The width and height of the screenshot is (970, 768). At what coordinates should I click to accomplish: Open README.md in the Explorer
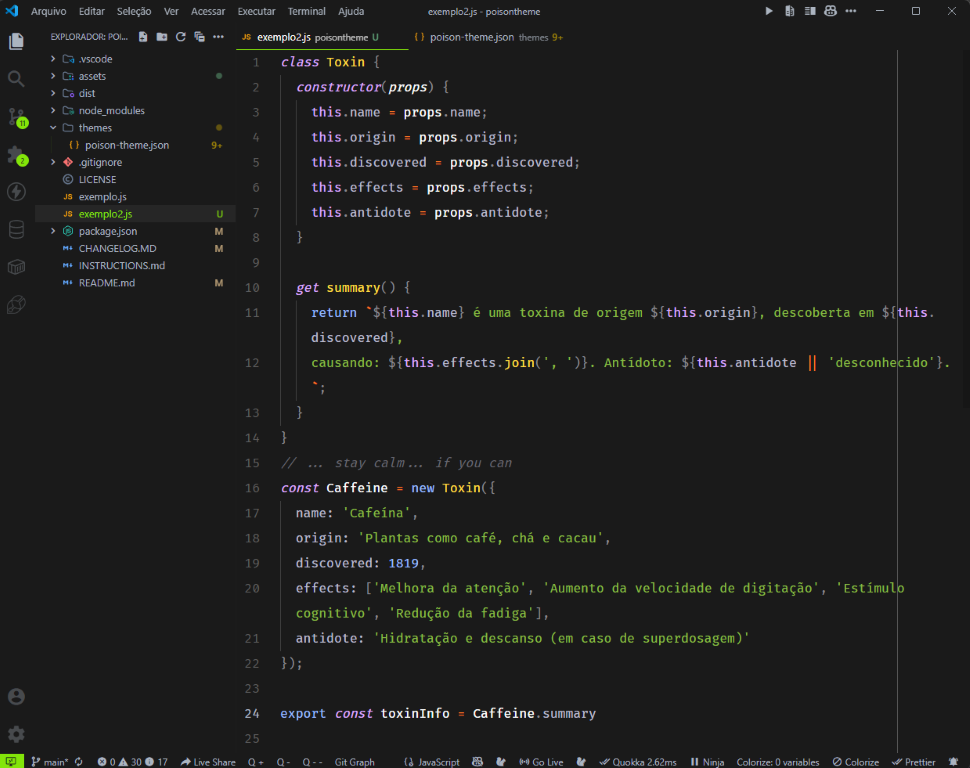pos(106,283)
